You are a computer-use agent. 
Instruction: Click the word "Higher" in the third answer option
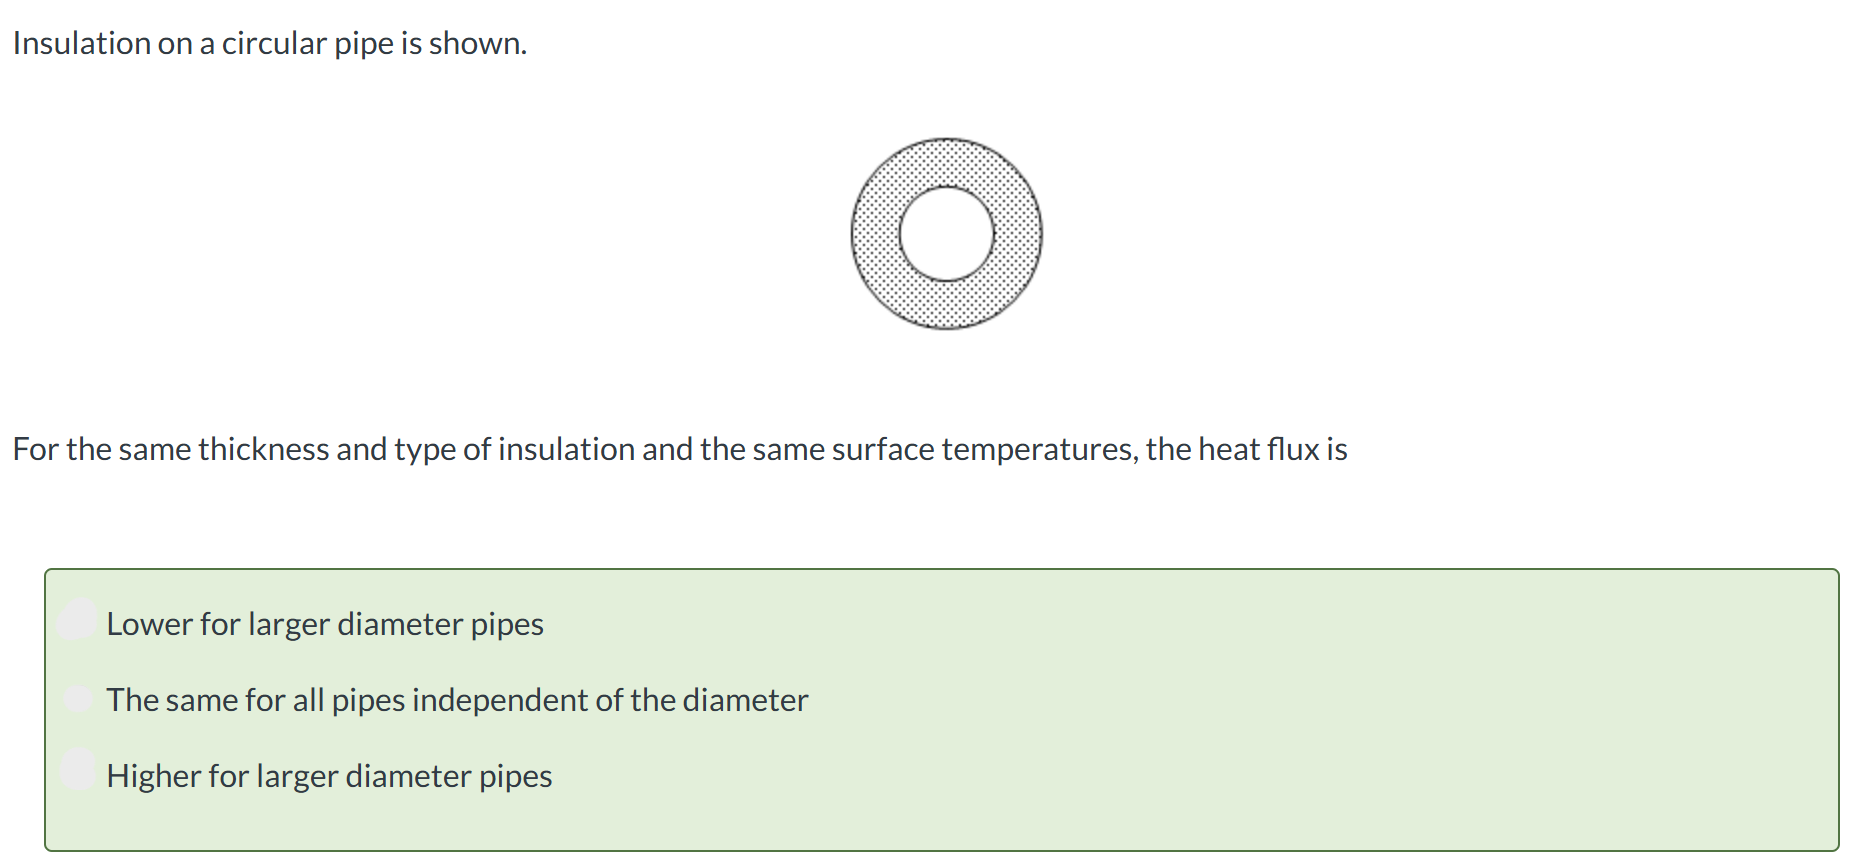153,776
